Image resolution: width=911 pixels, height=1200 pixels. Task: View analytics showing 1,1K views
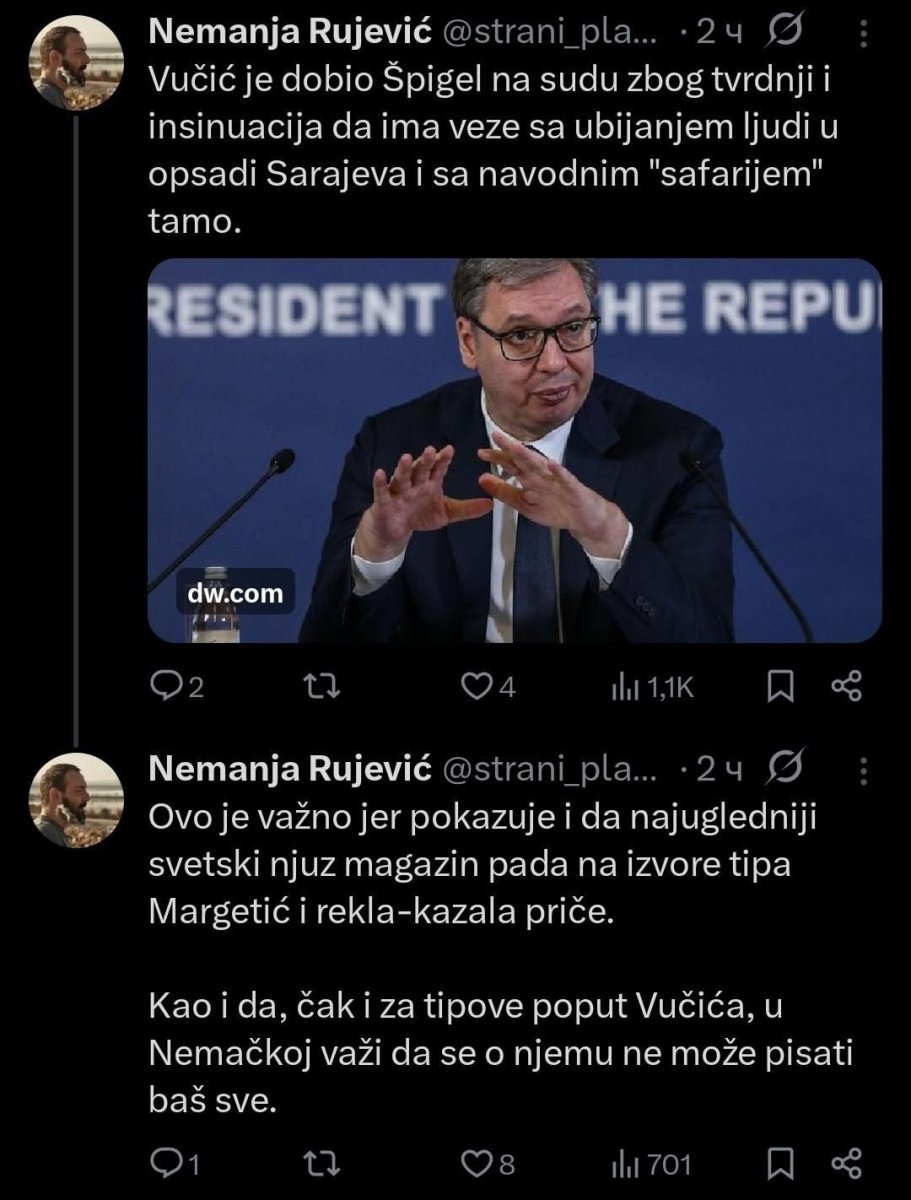(652, 687)
